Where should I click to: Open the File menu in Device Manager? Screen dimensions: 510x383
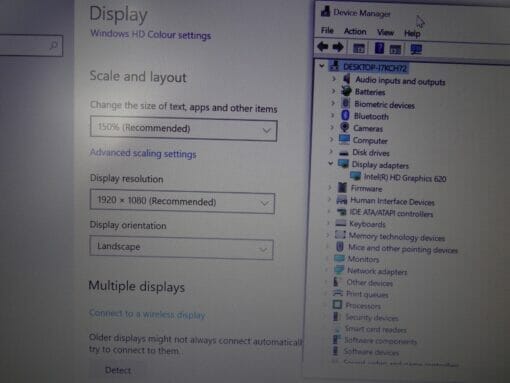point(327,30)
